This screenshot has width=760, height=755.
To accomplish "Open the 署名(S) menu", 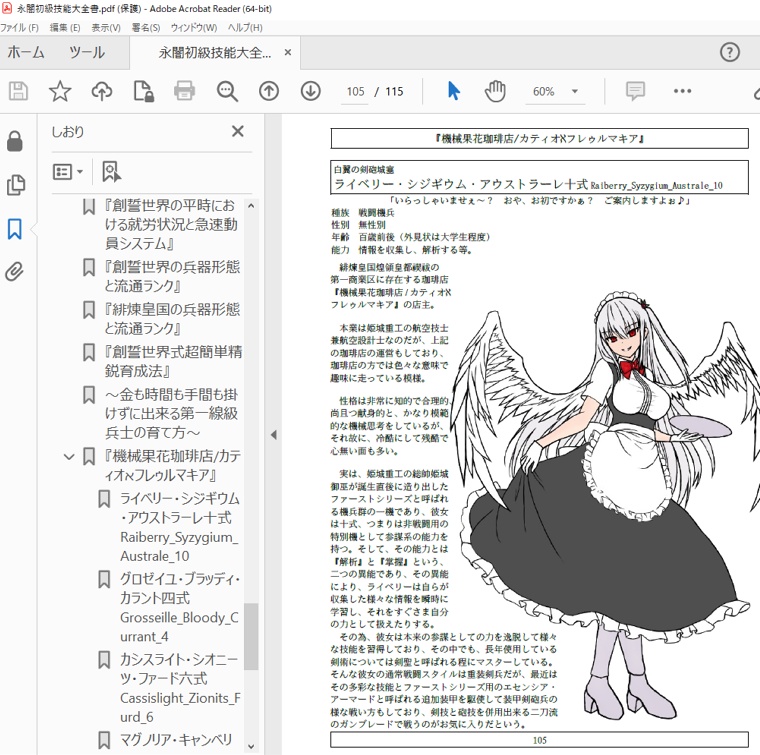I will (x=146, y=28).
